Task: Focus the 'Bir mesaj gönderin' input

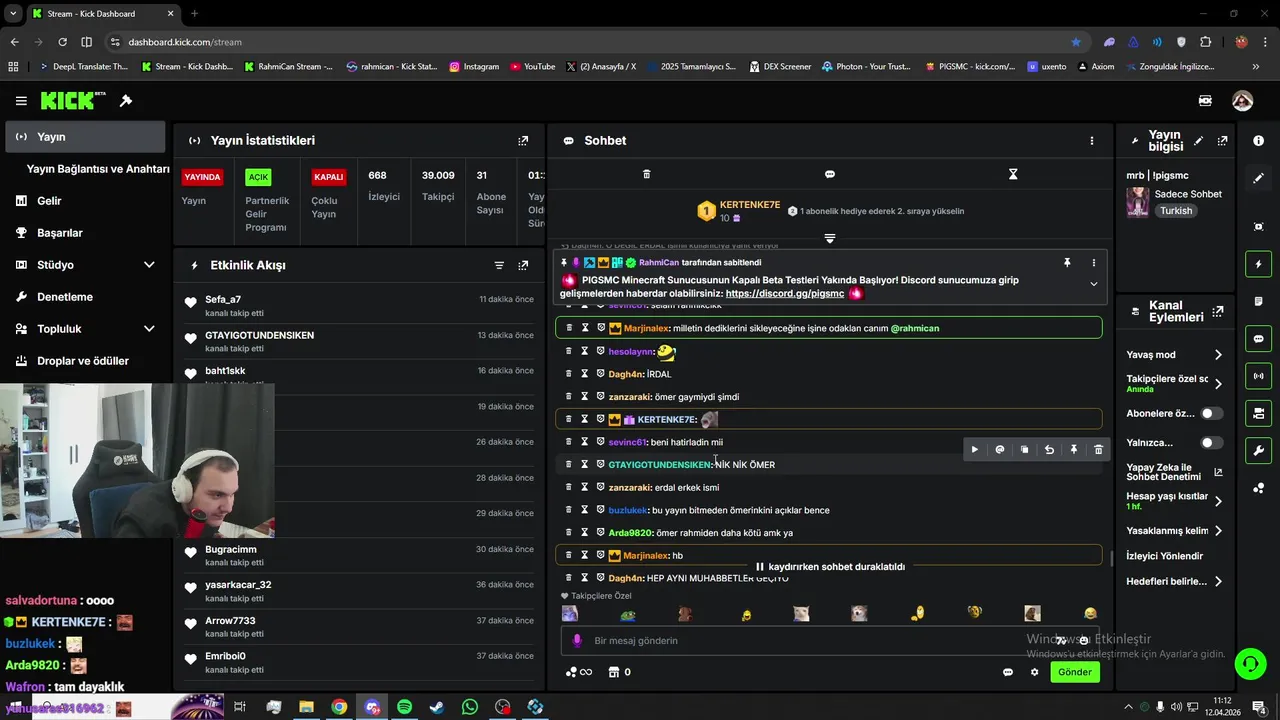Action: 820,641
